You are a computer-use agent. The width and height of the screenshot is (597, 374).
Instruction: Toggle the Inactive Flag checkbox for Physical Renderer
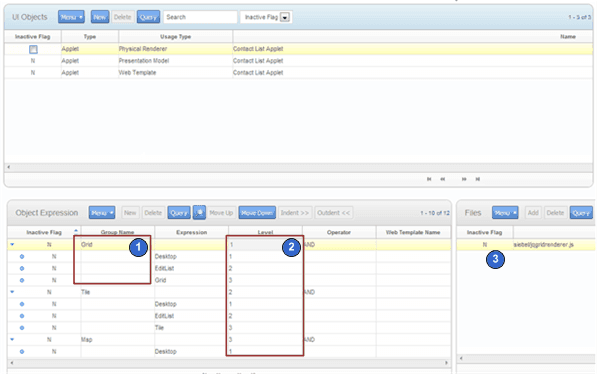coord(33,49)
